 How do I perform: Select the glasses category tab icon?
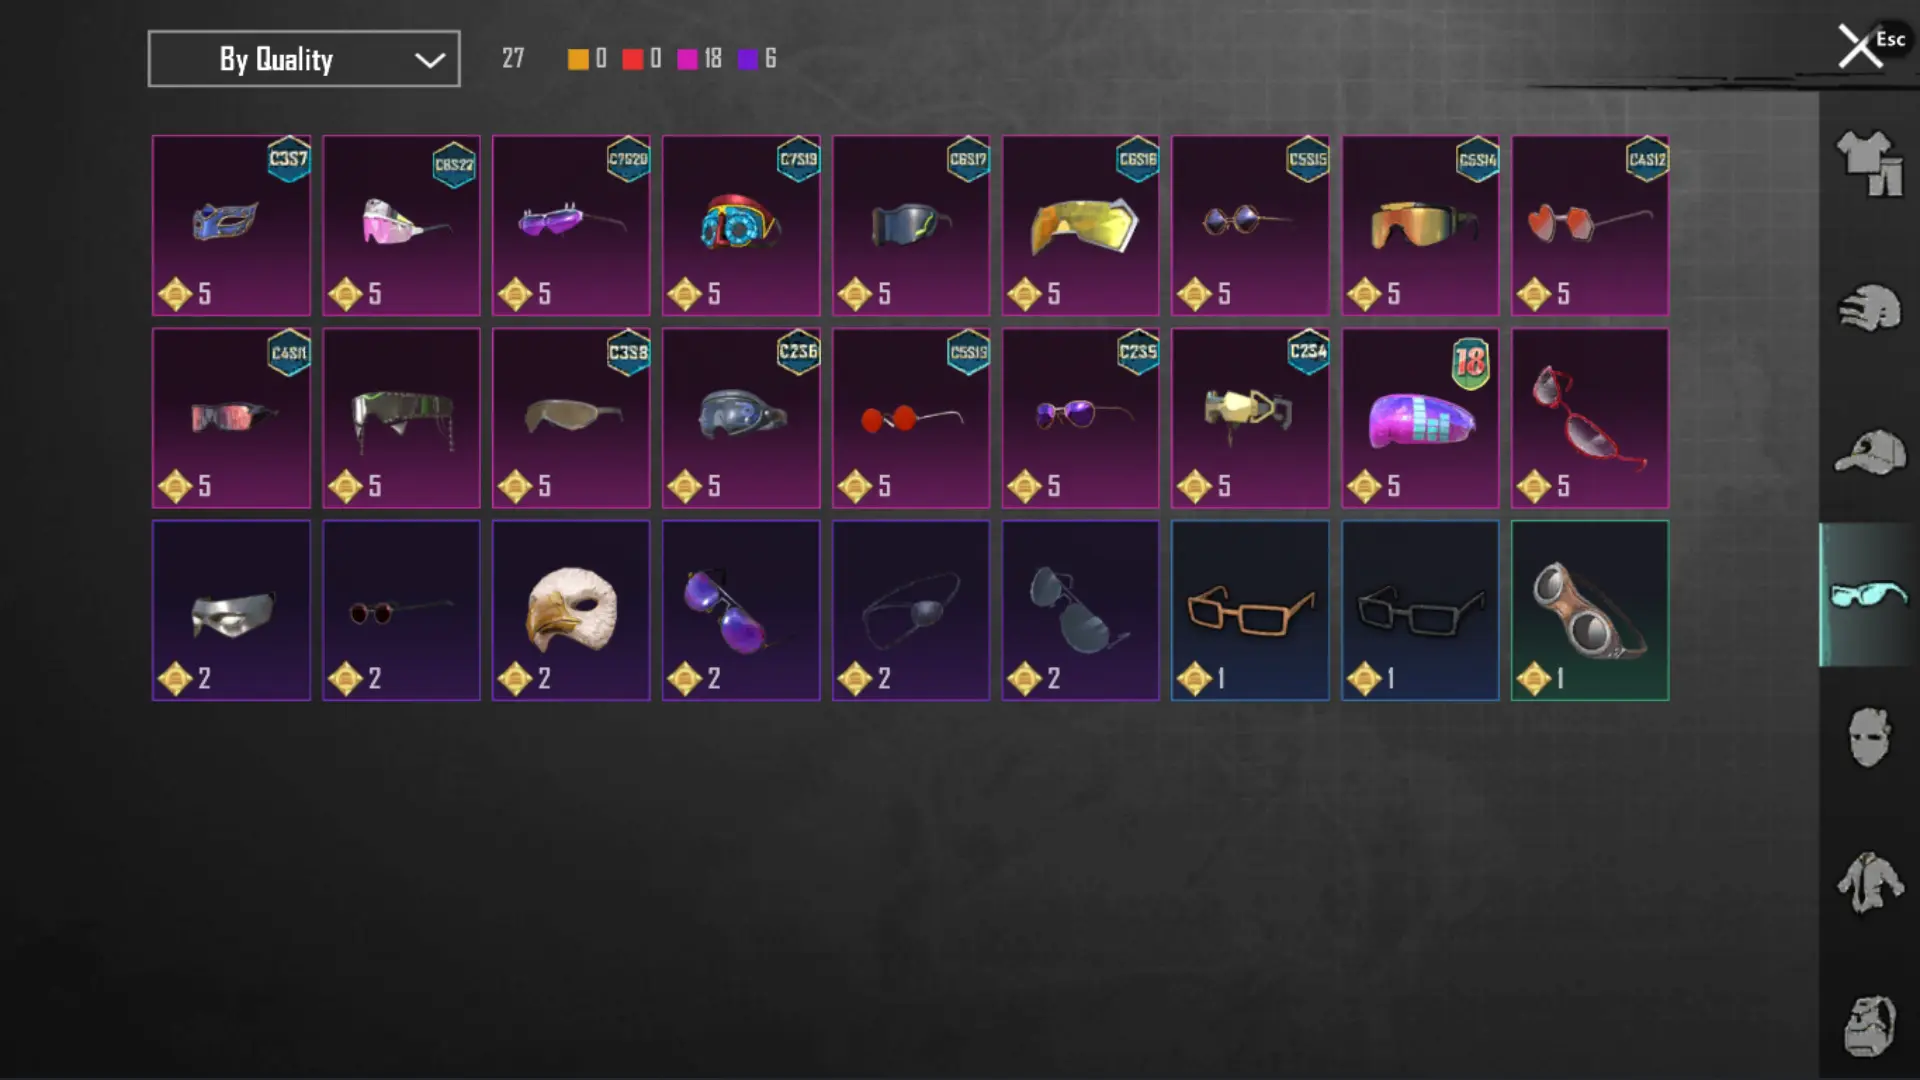pos(1868,594)
